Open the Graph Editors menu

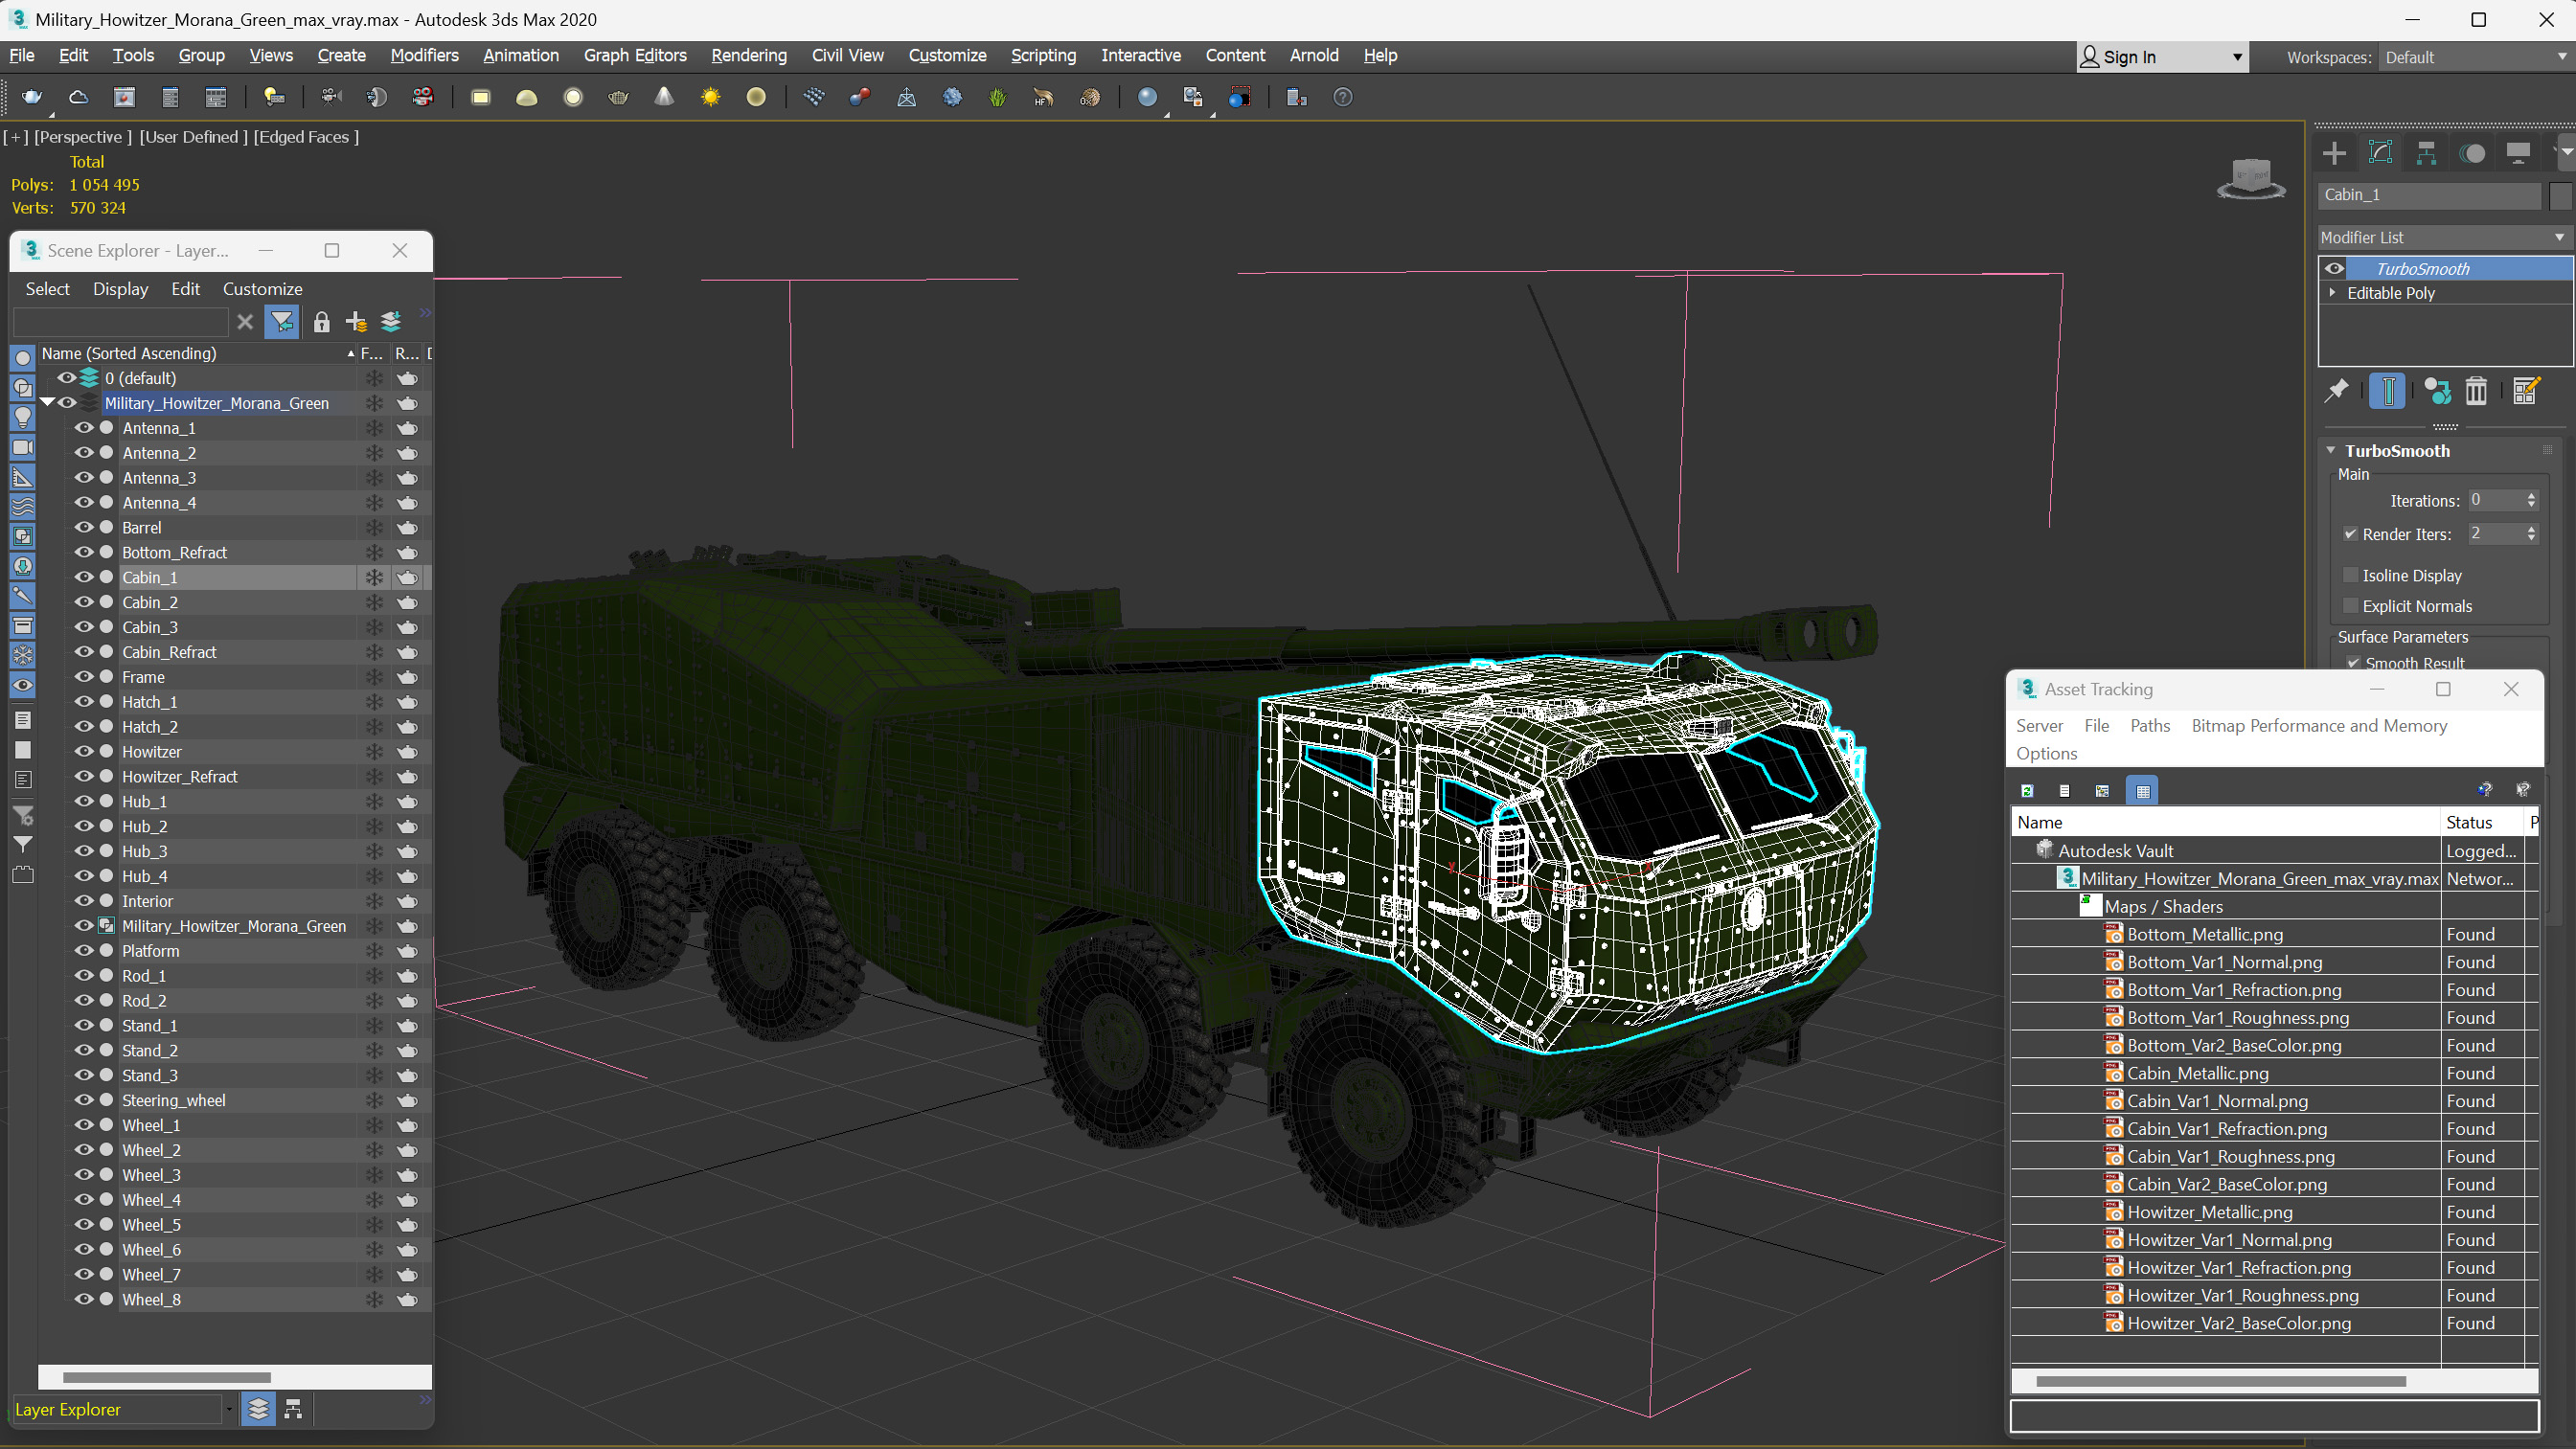tap(635, 55)
